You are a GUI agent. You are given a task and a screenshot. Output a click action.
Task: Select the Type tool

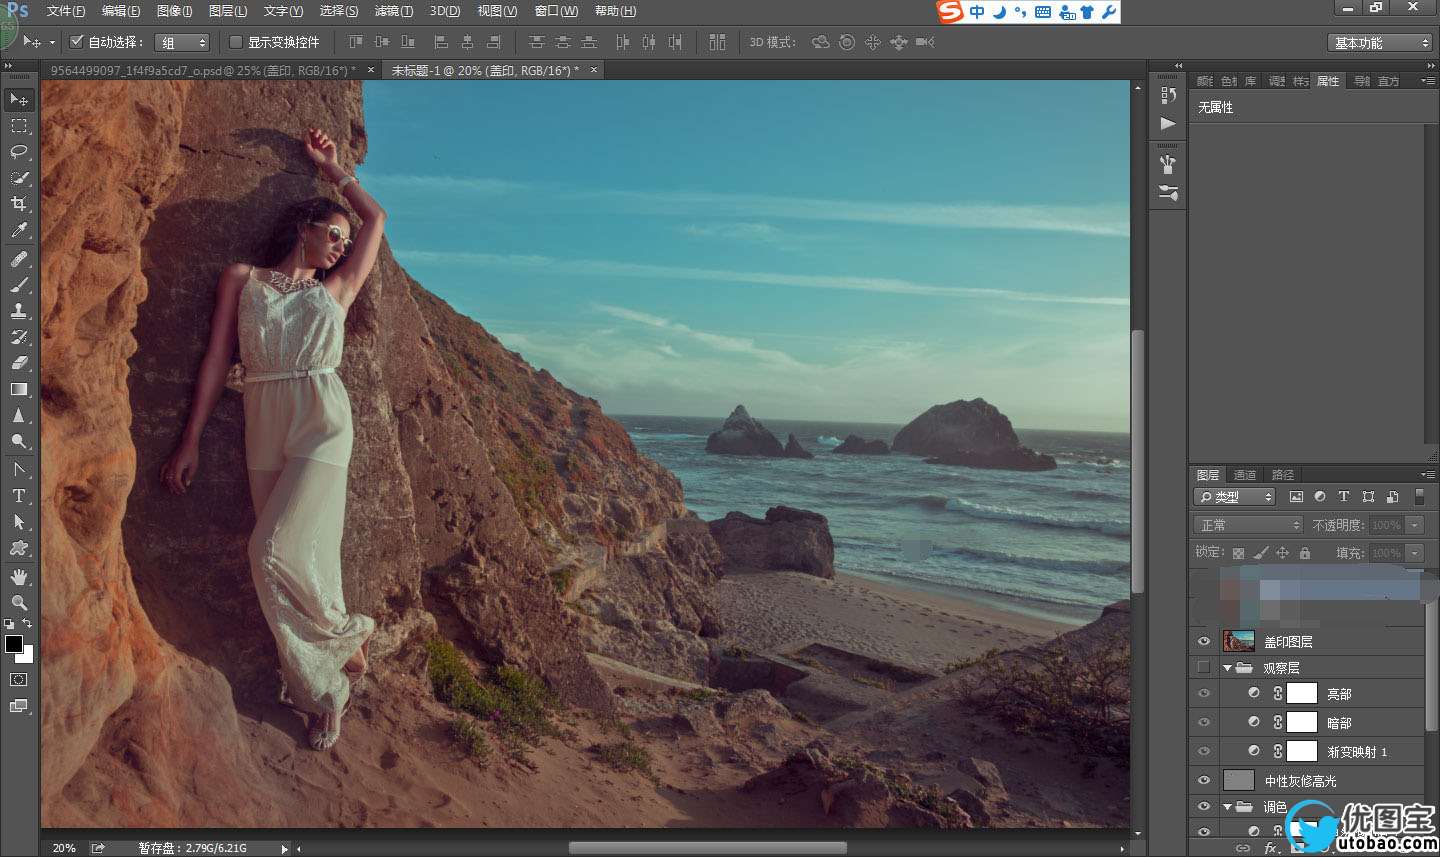19,496
